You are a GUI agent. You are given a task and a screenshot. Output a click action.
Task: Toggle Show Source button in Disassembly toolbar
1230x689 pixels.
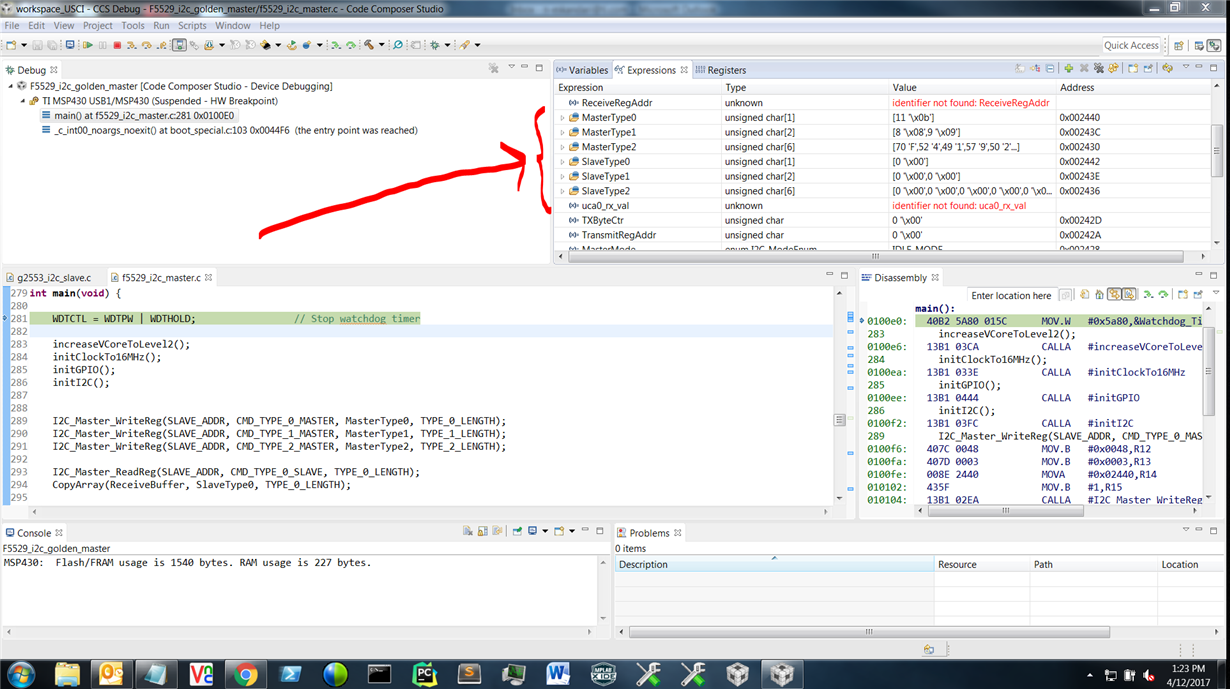[x=1129, y=295]
